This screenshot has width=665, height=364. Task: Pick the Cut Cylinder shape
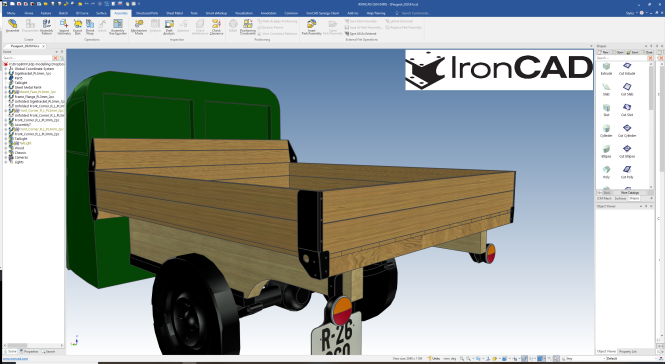point(627,131)
